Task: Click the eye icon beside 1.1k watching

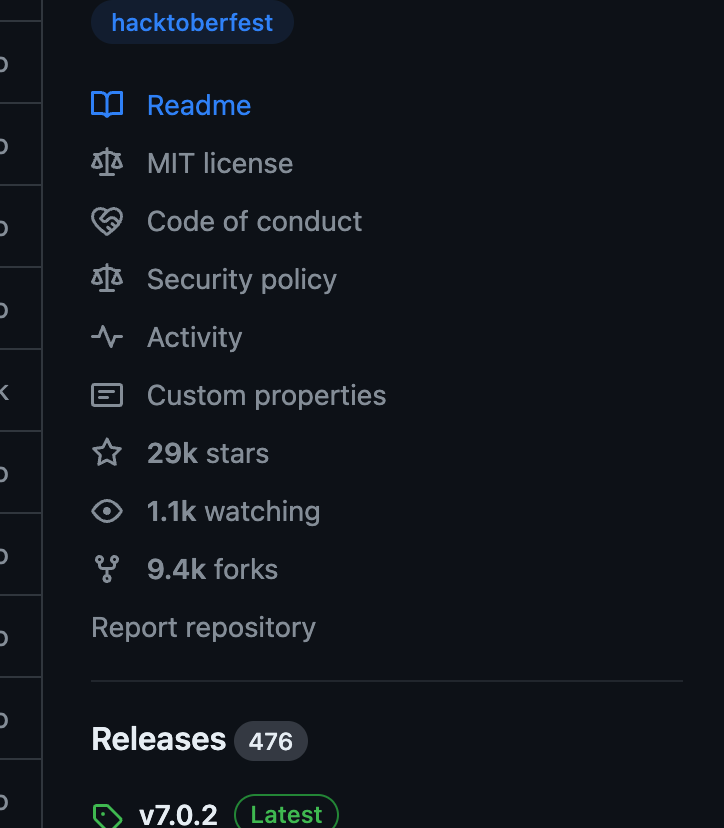Action: pyautogui.click(x=107, y=511)
